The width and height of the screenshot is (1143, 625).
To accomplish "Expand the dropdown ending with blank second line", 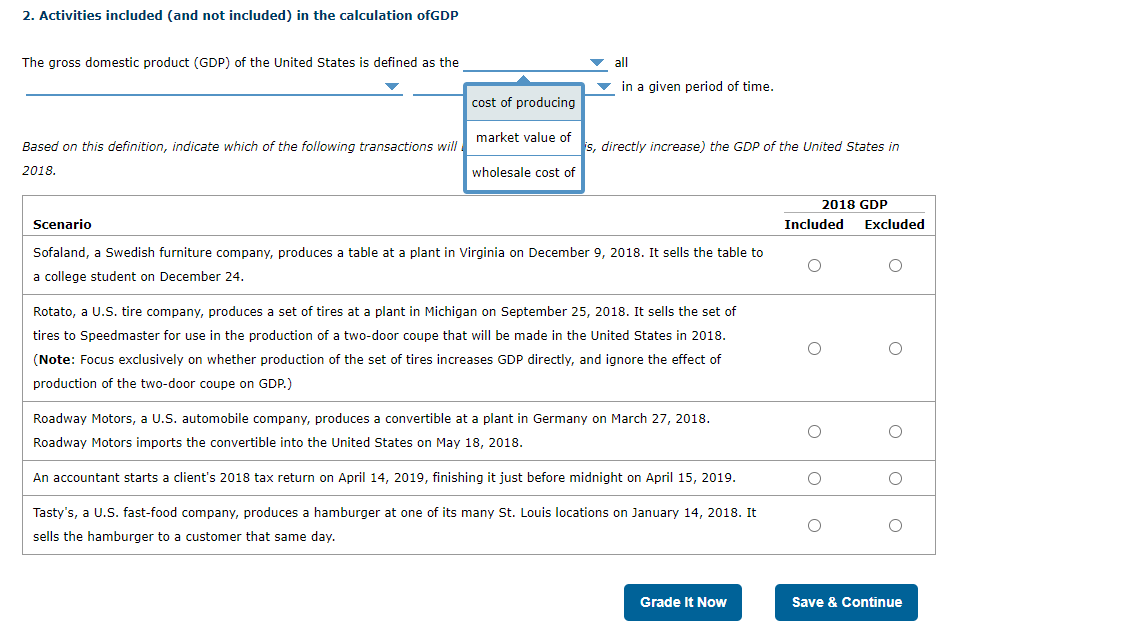I will (x=390, y=87).
